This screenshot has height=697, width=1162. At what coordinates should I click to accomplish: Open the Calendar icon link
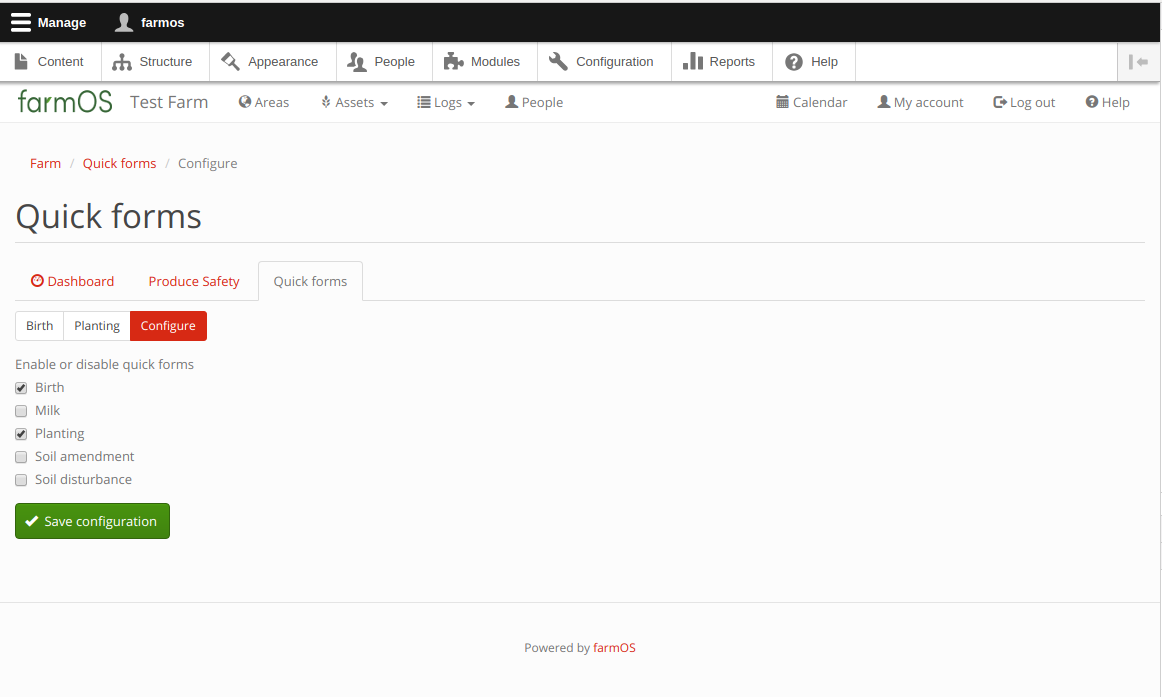click(782, 102)
